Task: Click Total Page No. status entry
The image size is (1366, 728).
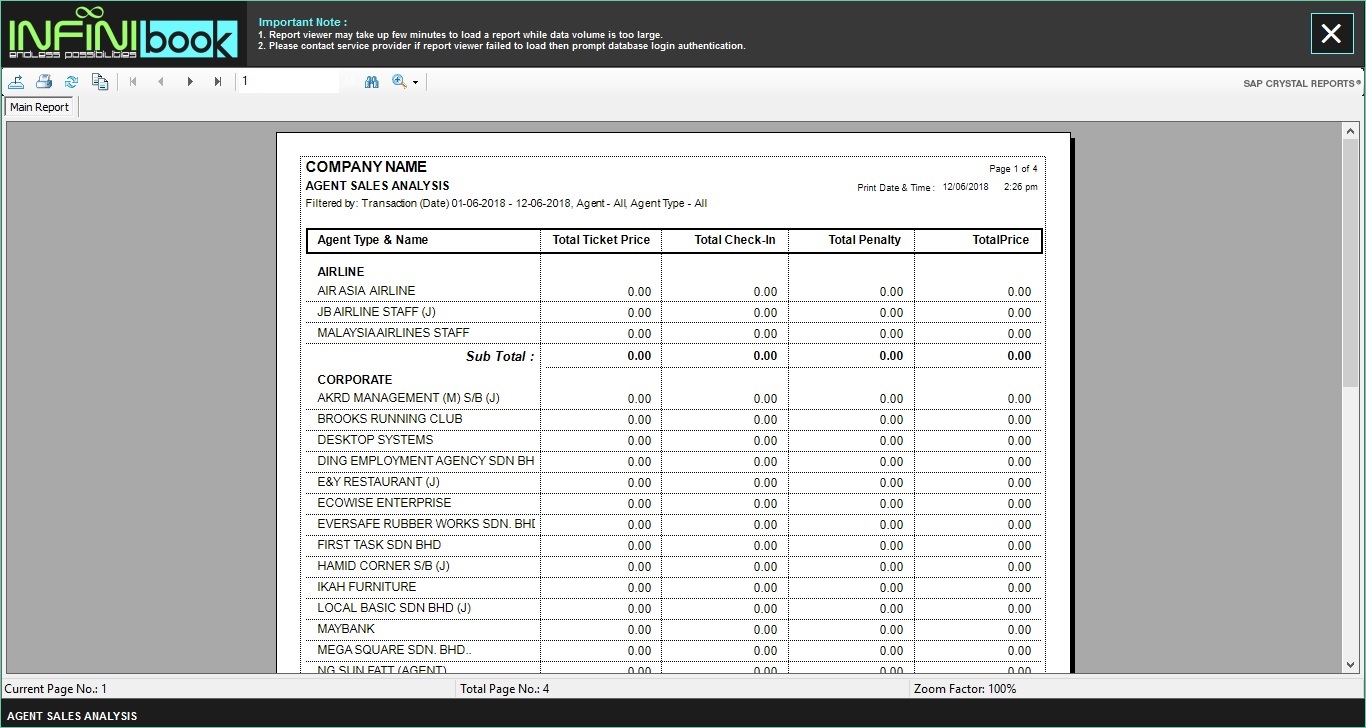Action: point(504,689)
